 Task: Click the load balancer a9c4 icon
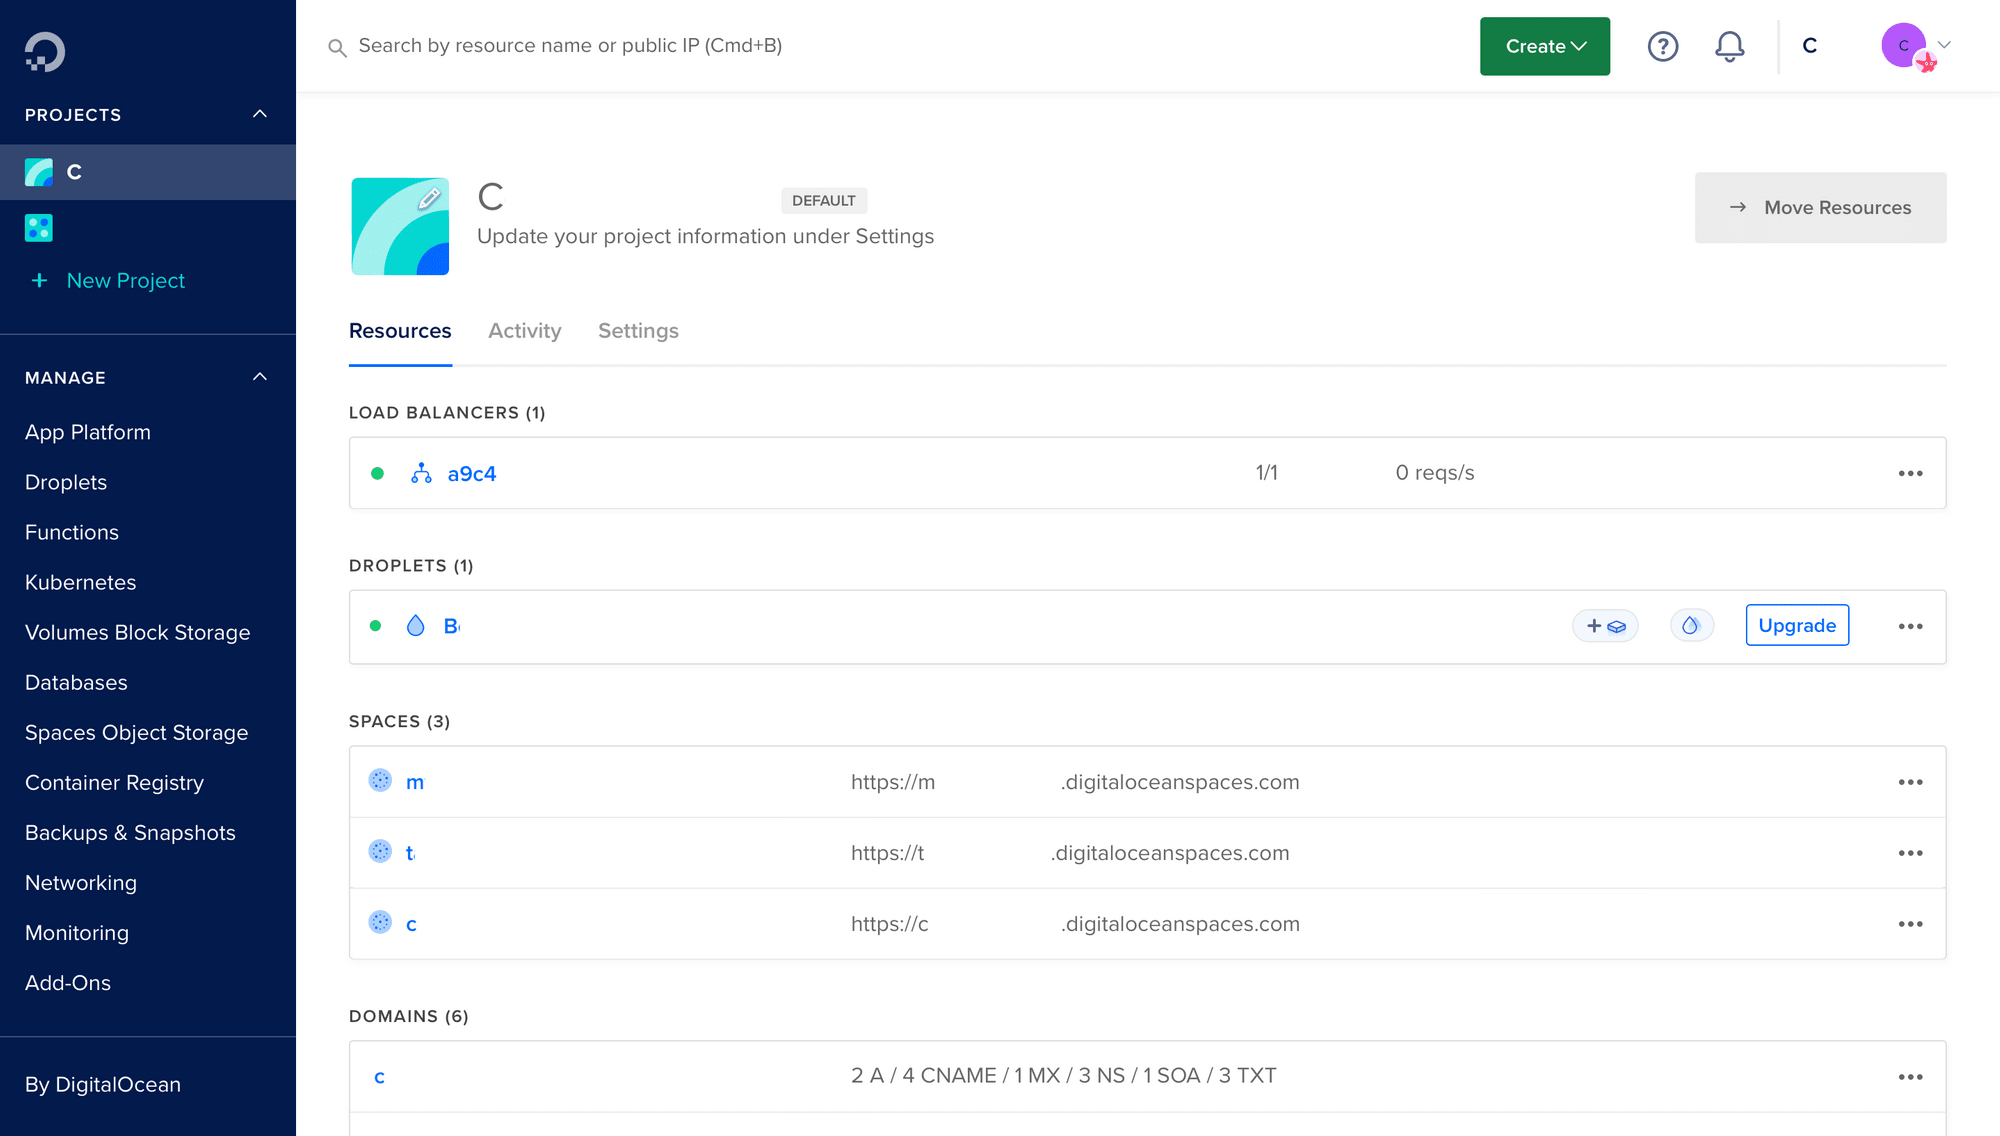(x=421, y=473)
